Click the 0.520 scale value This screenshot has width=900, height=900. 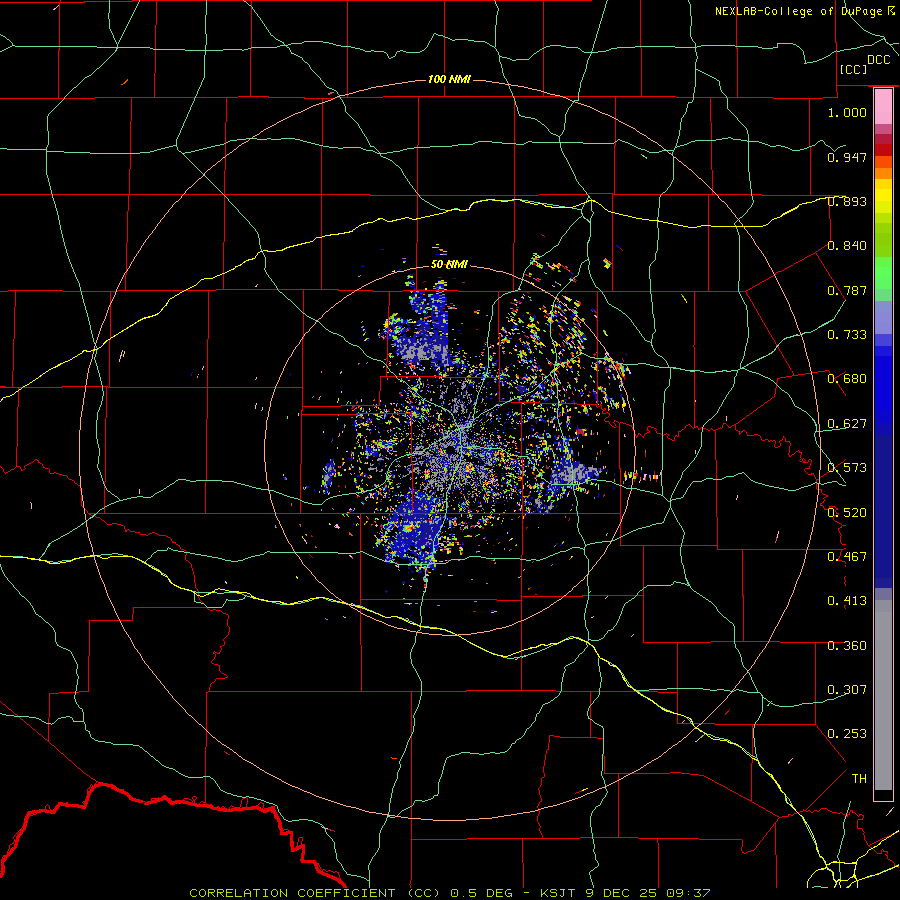847,513
